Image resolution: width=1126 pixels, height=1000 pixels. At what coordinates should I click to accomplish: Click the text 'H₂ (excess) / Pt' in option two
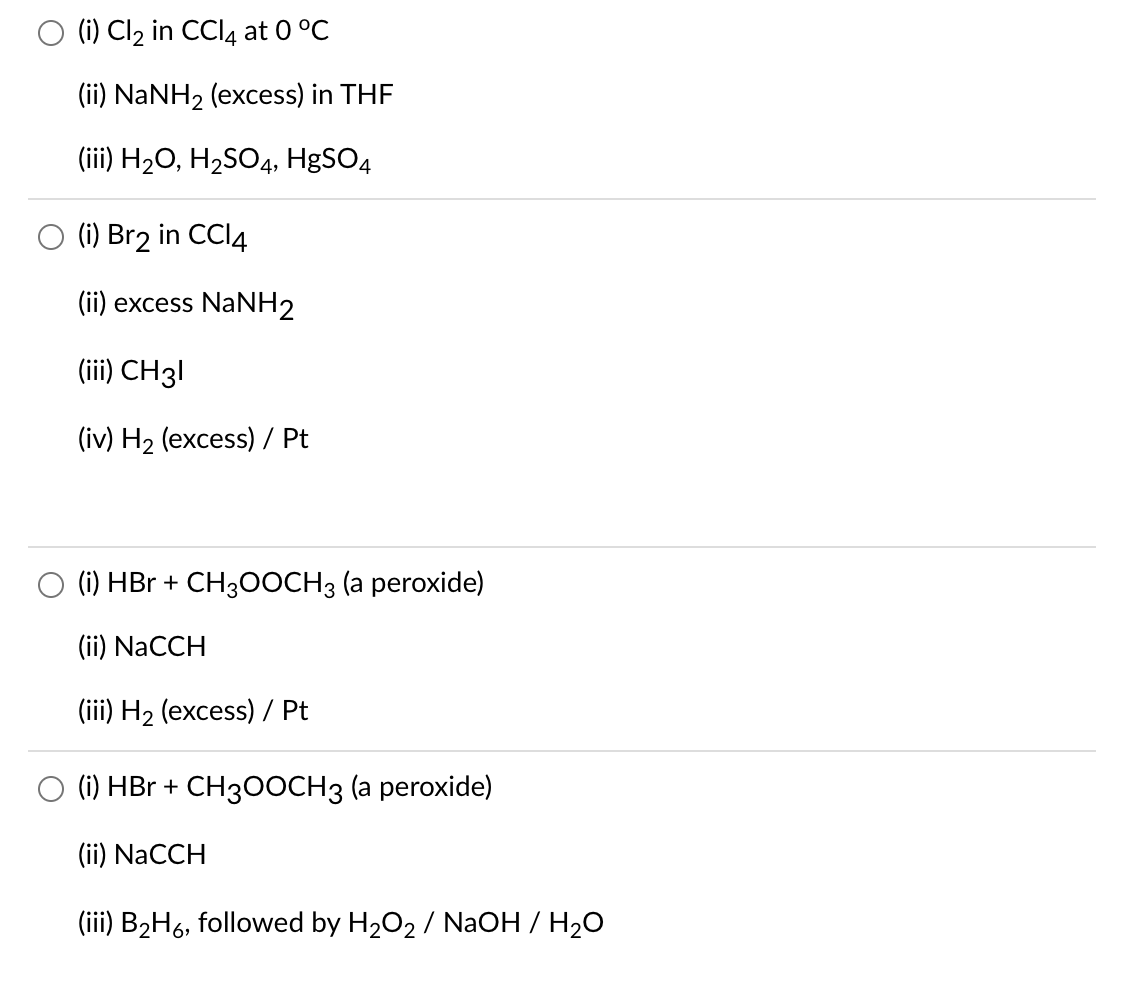pos(193,438)
